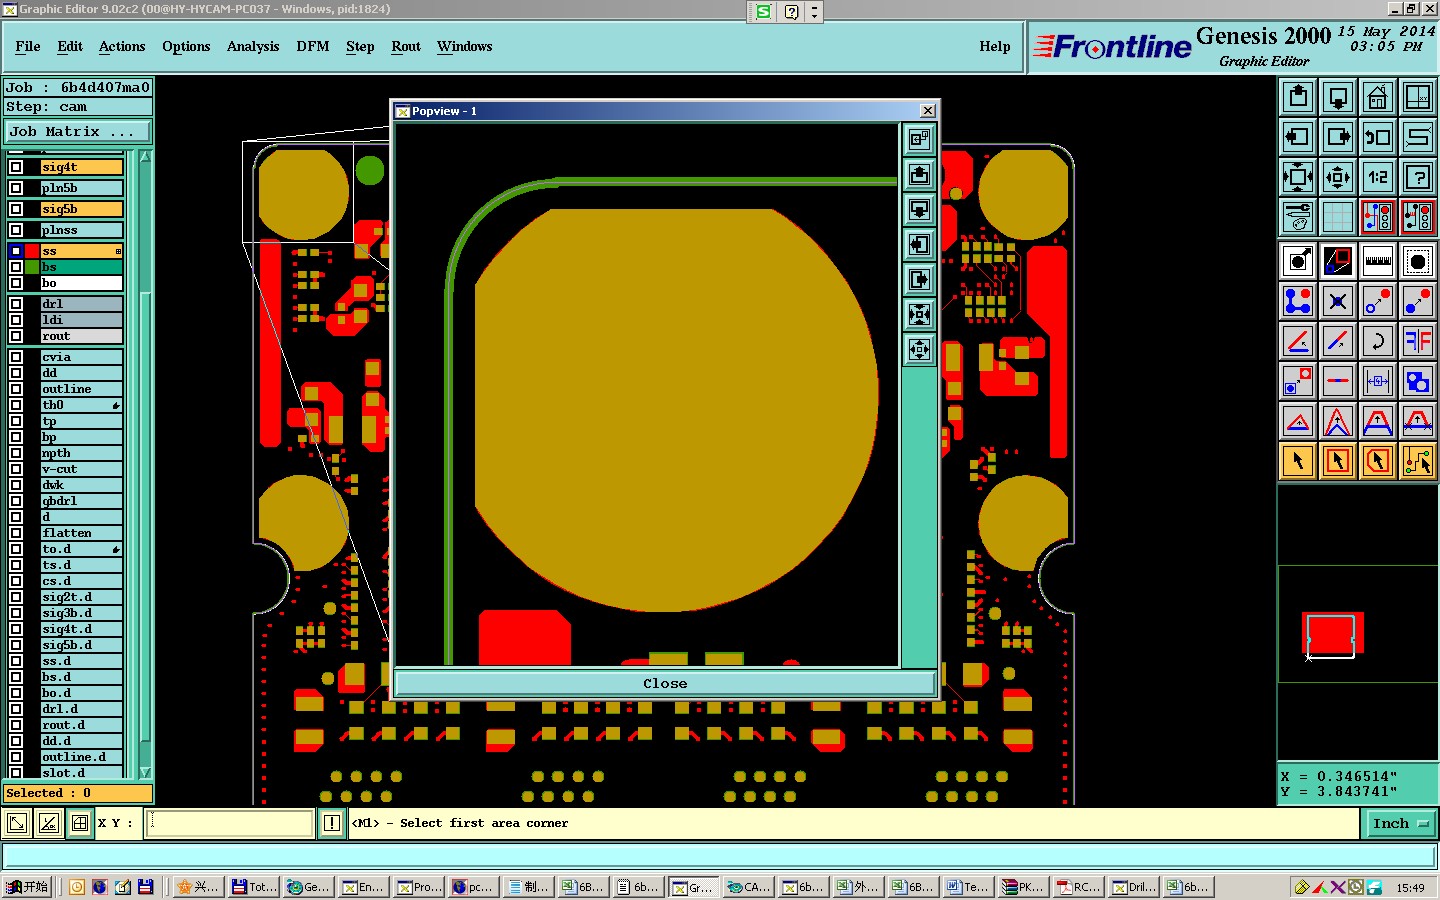Viewport: 1440px width, 900px height.
Task: Click the Windows Start button in taskbar
Action: [27, 887]
